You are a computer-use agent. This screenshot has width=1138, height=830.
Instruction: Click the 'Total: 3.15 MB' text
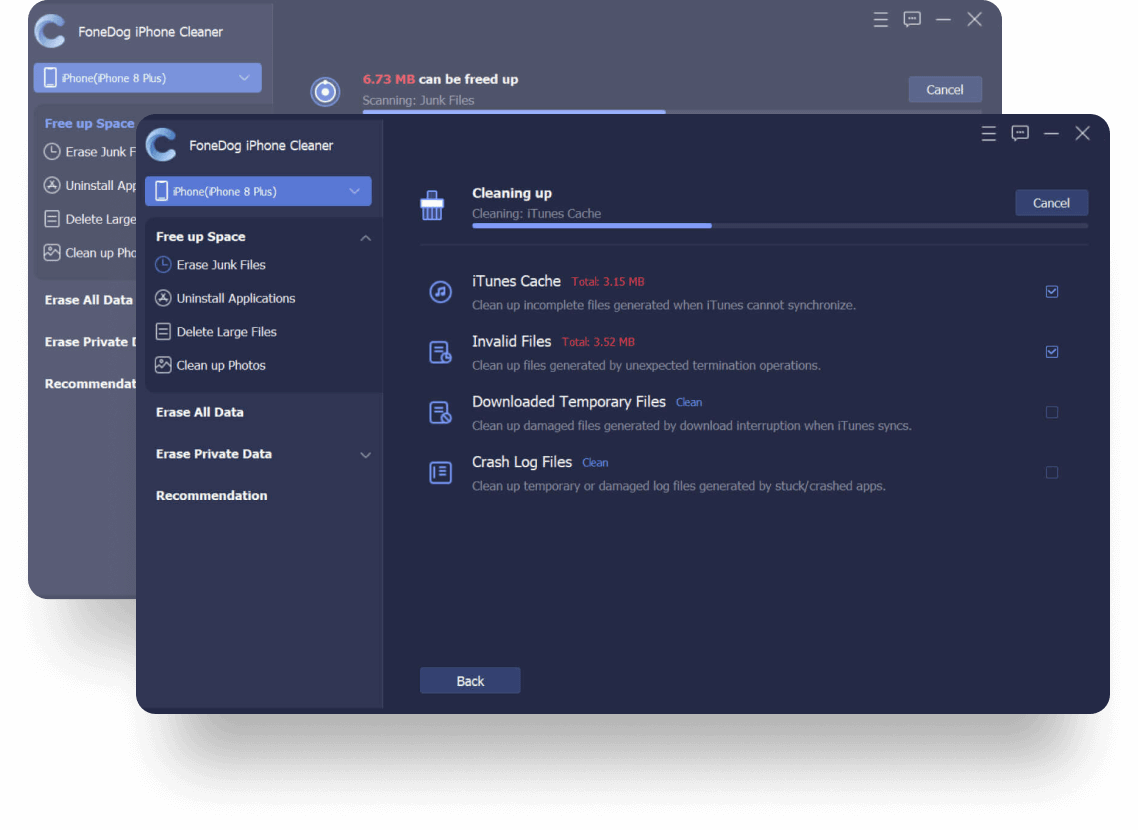click(x=607, y=282)
